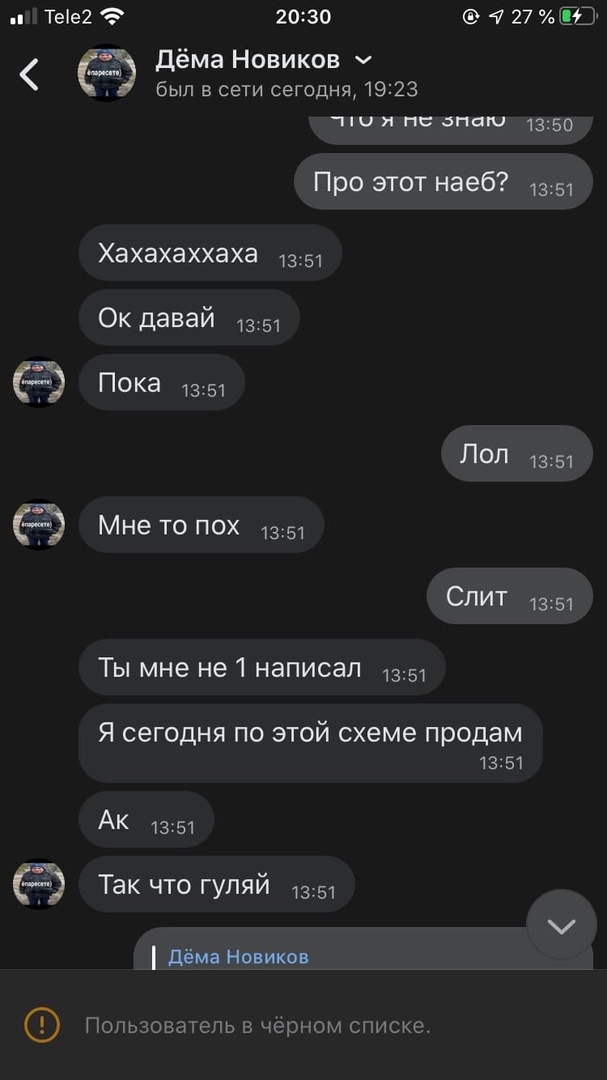The width and height of the screenshot is (607, 1080).
Task: Tap the 'Ок давай' message bubble
Action: pyautogui.click(x=189, y=318)
